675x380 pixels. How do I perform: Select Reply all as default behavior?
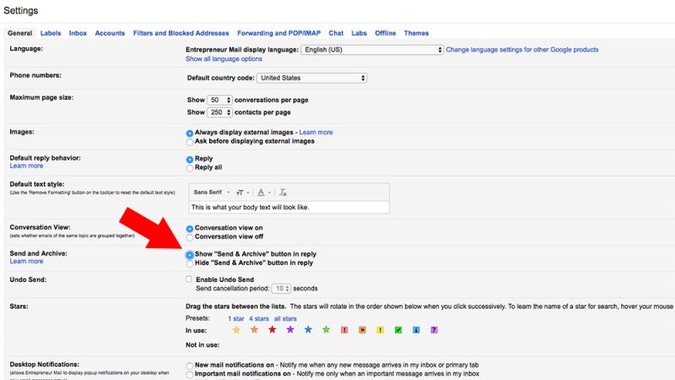click(189, 168)
